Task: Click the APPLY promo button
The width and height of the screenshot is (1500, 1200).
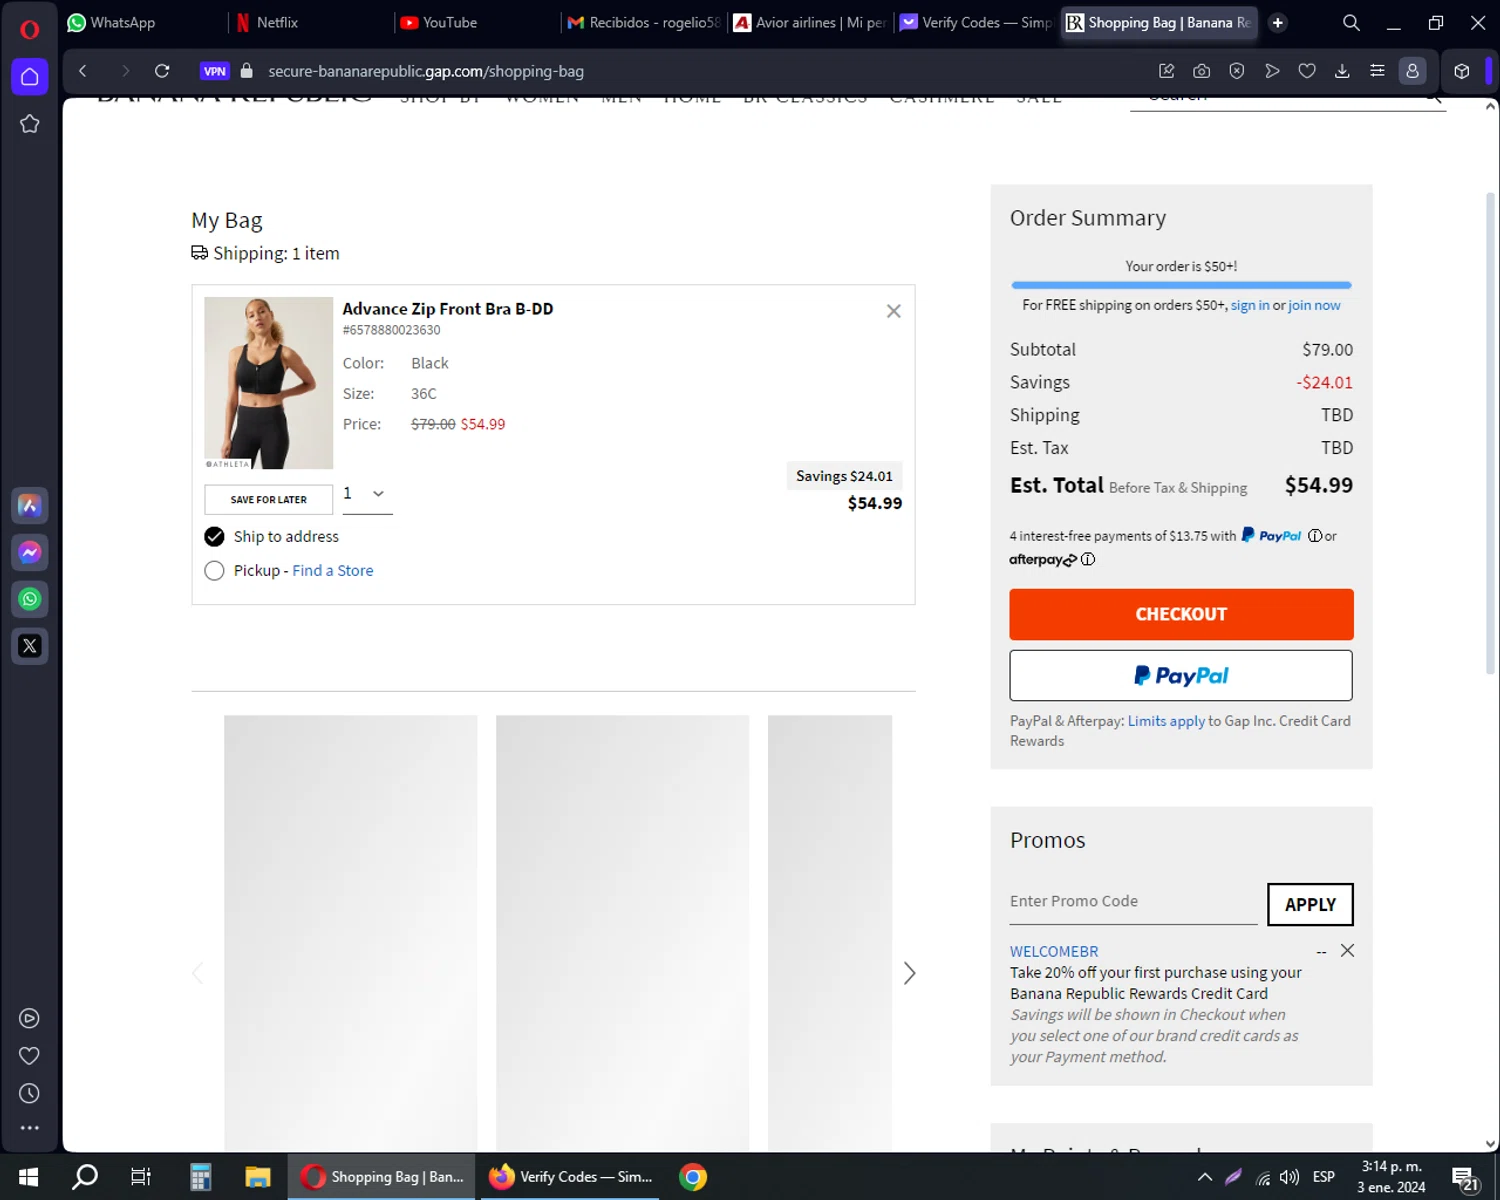Action: pos(1310,904)
